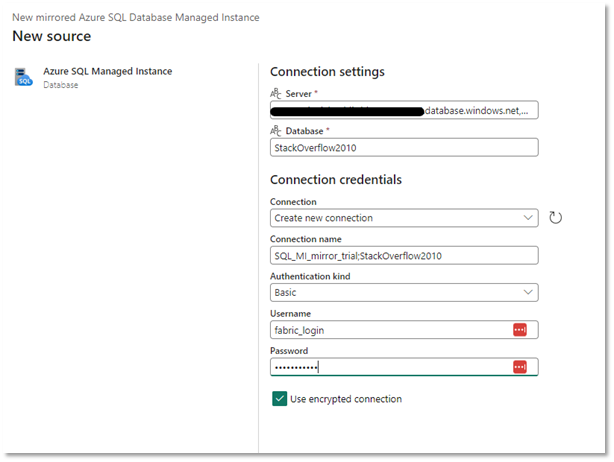Click the Authentication kind label
614x462 pixels.
310,276
